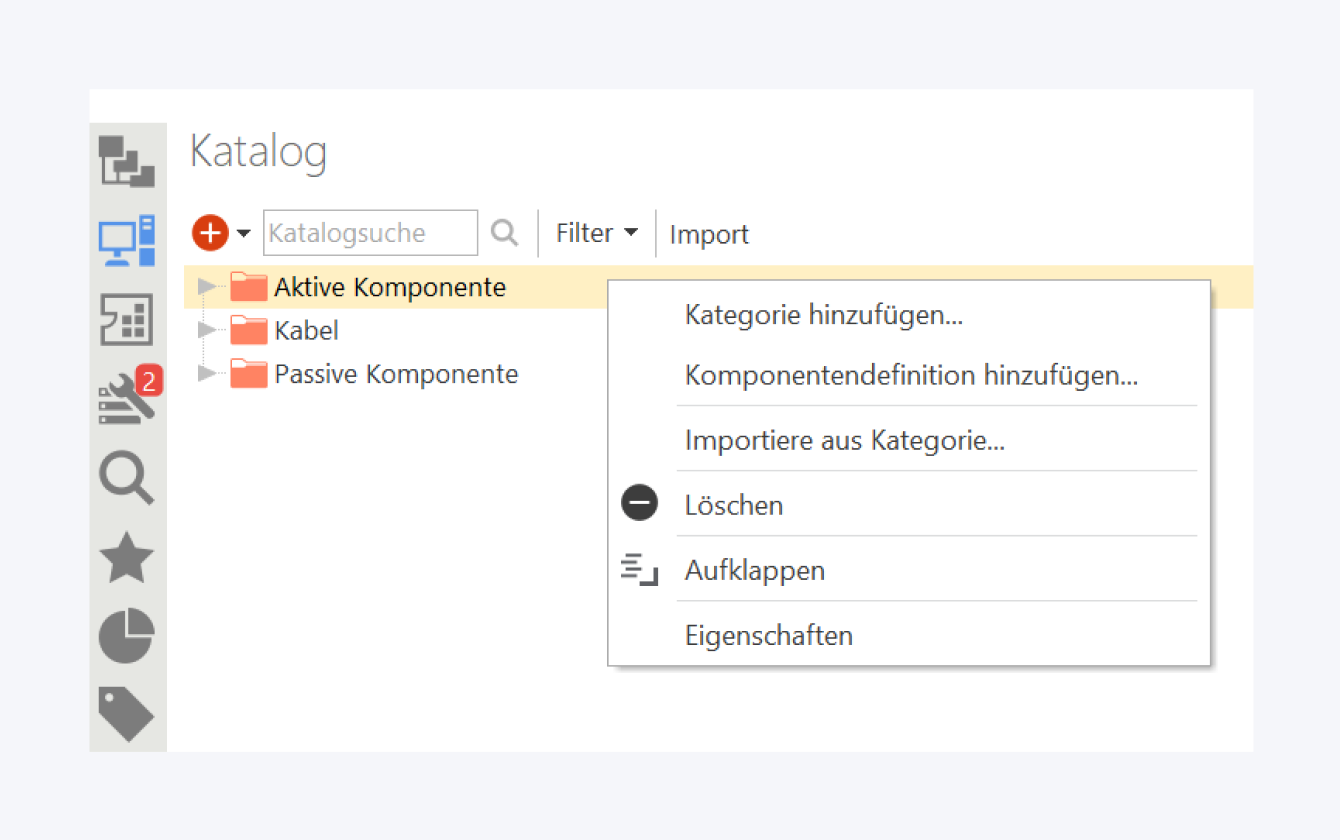The width and height of the screenshot is (1340, 840).
Task: Click inside the Katalogsuche search field
Action: point(370,233)
